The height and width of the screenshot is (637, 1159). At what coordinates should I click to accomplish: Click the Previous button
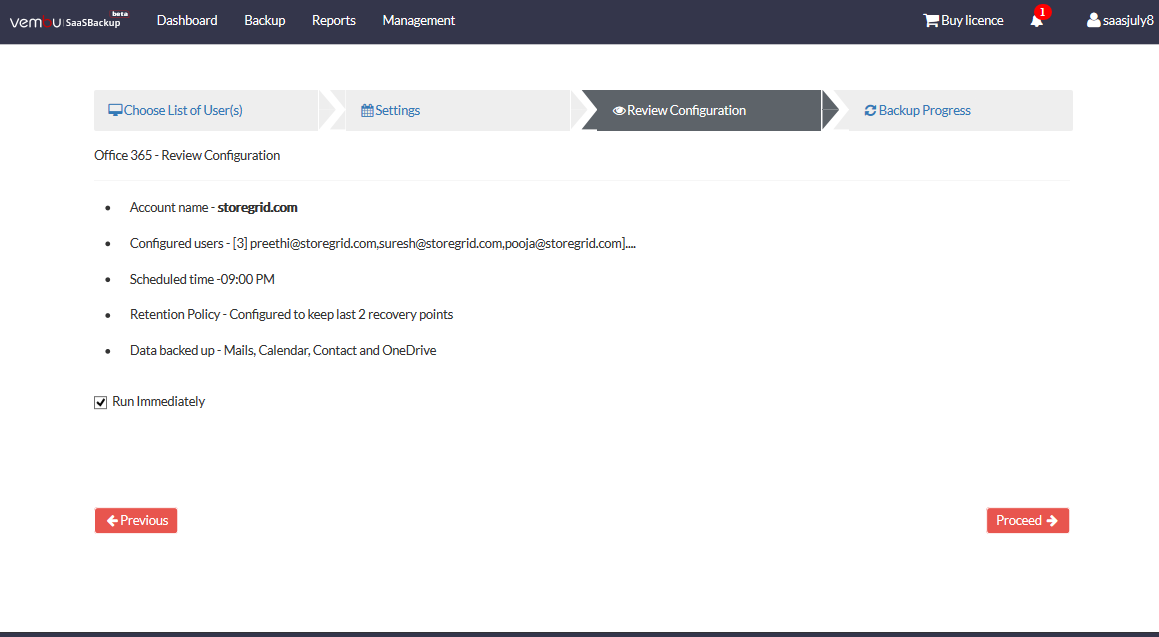[x=136, y=520]
